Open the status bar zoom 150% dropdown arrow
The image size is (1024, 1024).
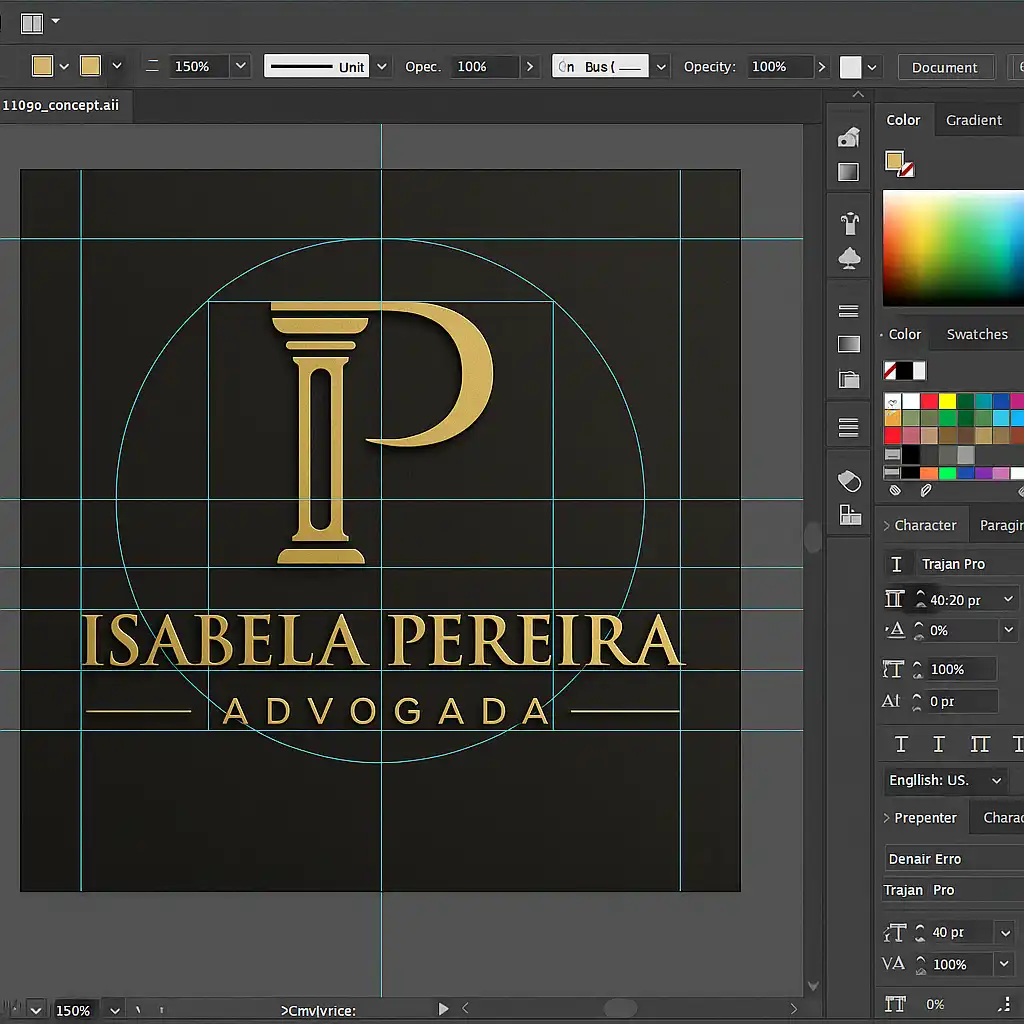[x=115, y=1010]
